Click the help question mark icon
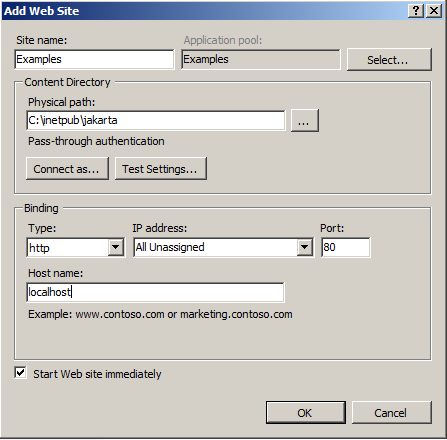 pyautogui.click(x=416, y=11)
